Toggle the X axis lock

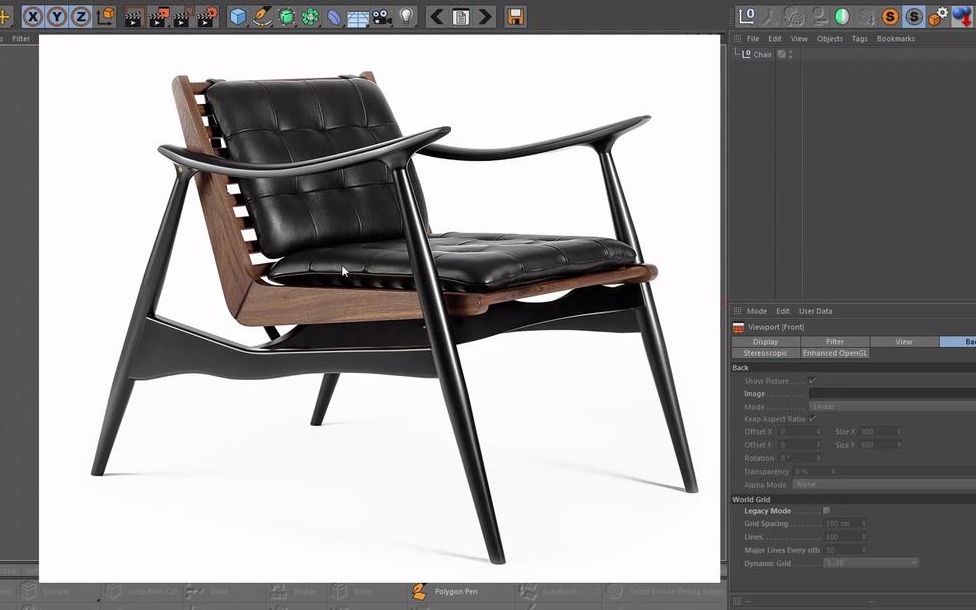(31, 16)
